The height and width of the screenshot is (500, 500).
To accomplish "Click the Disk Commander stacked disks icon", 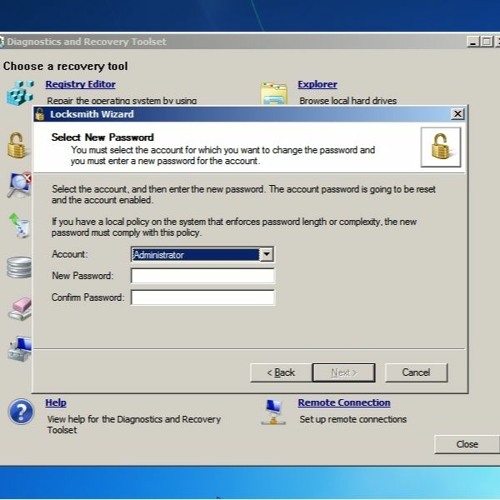I will tap(19, 267).
